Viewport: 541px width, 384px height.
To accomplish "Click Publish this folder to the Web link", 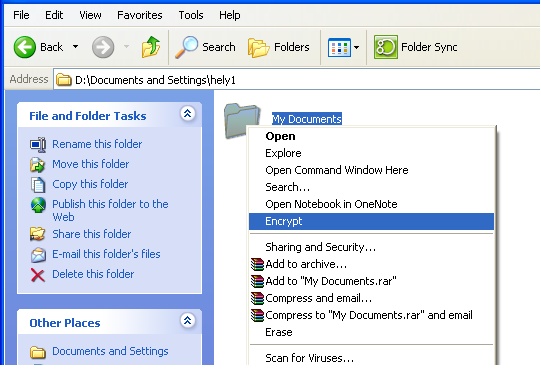I will tap(110, 210).
